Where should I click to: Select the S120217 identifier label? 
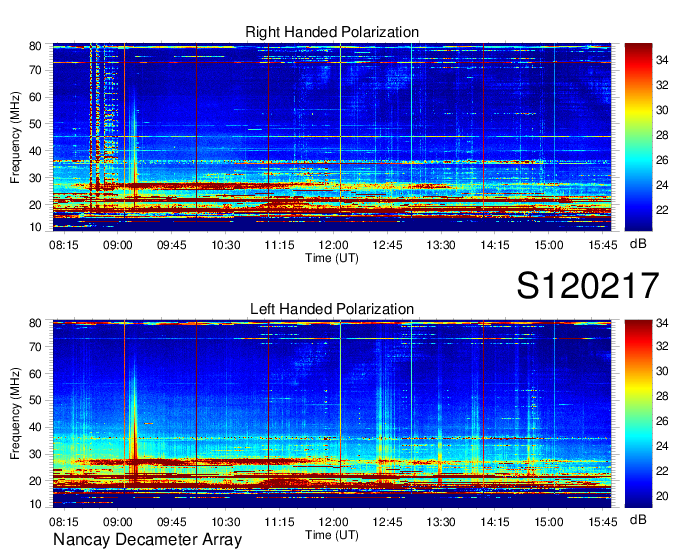588,285
